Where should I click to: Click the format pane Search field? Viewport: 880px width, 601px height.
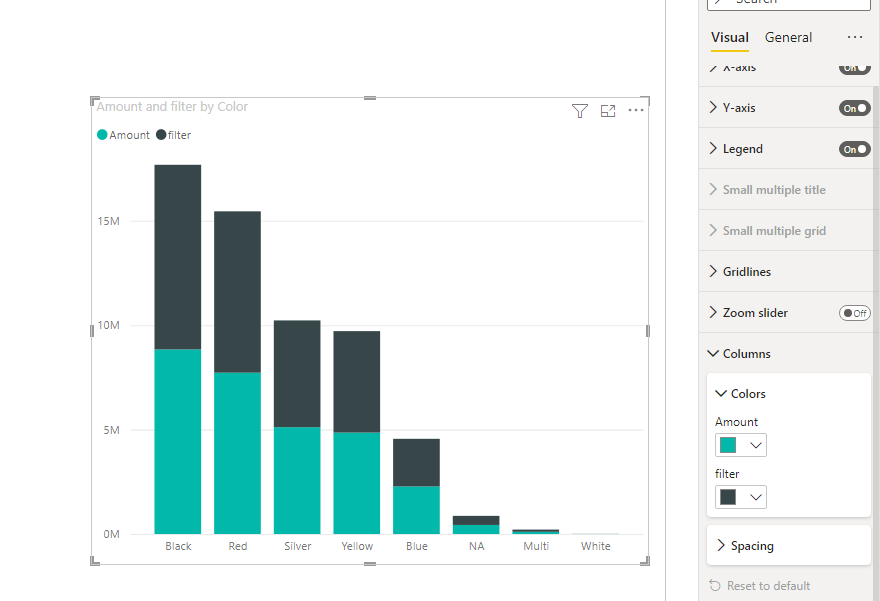789,3
